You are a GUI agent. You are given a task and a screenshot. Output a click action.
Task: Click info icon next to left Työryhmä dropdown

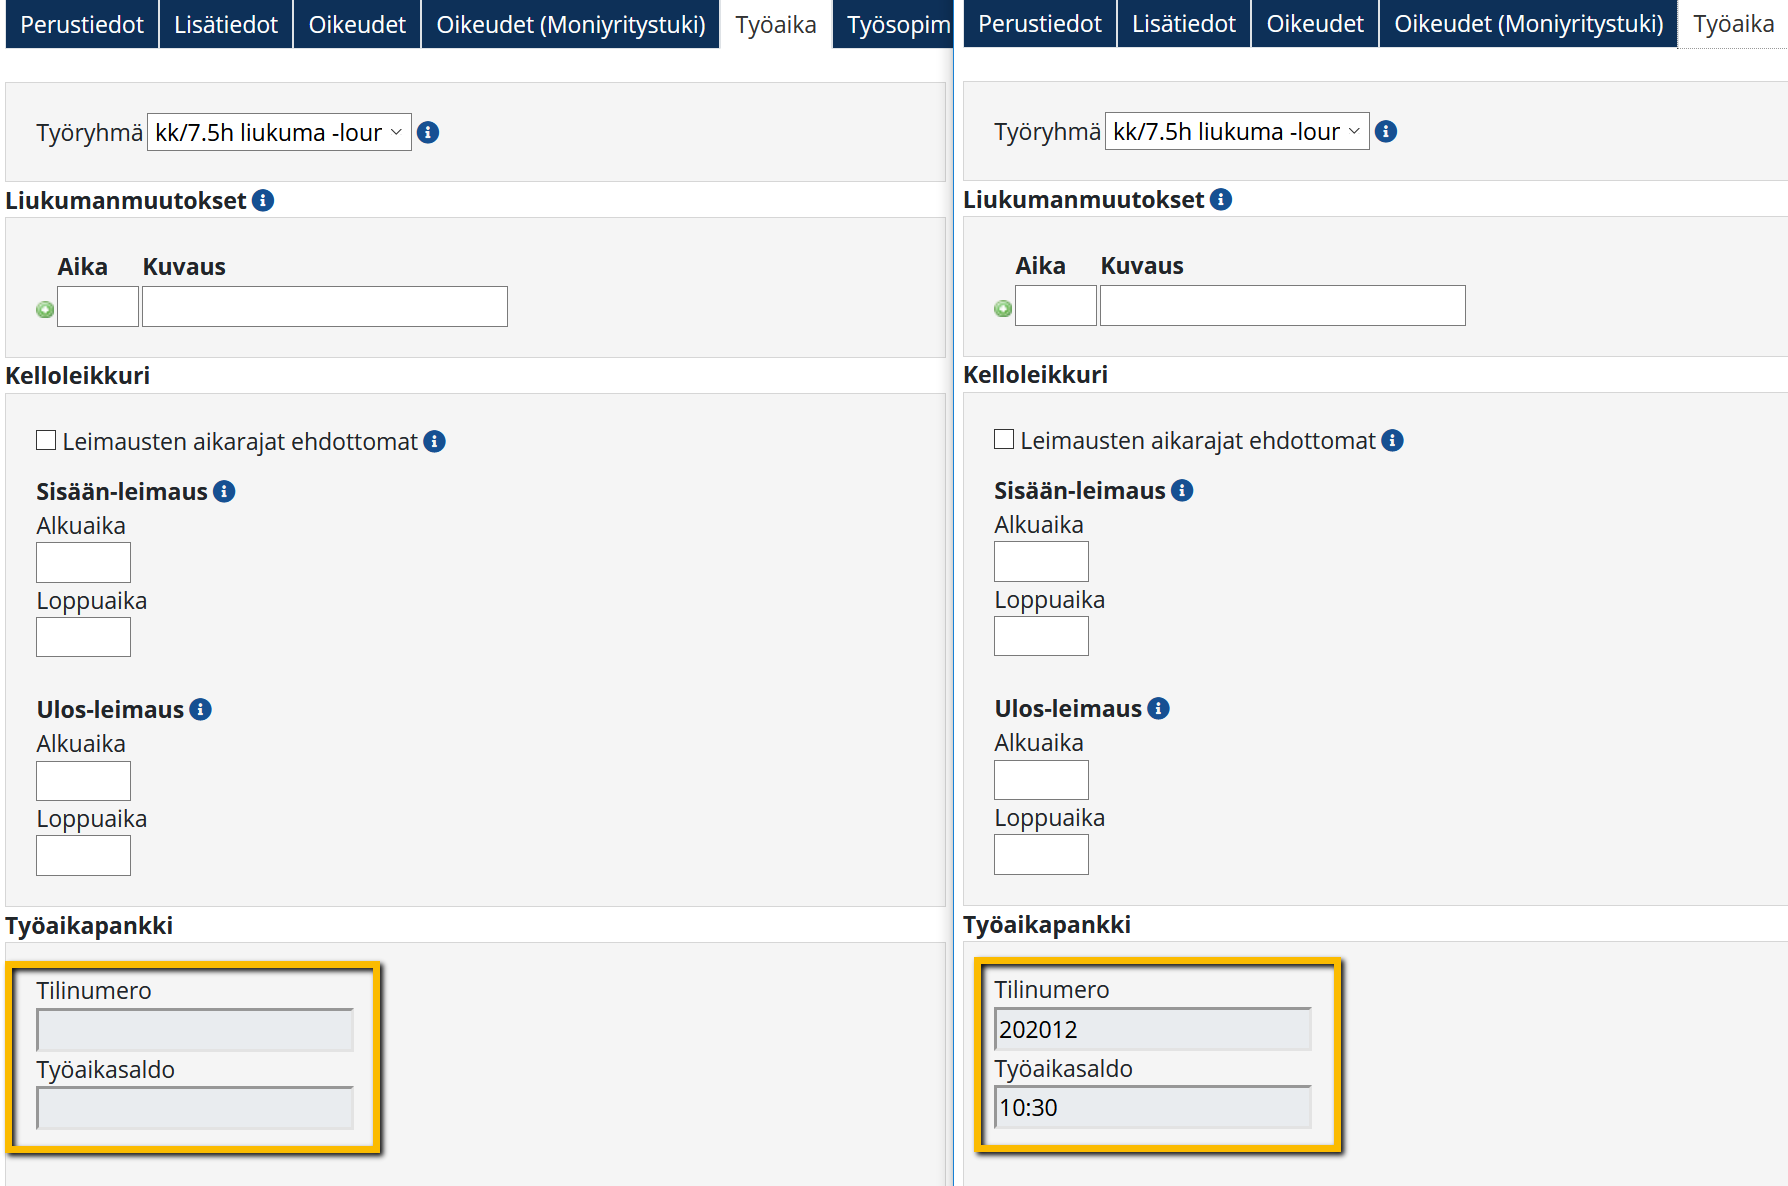pyautogui.click(x=428, y=132)
